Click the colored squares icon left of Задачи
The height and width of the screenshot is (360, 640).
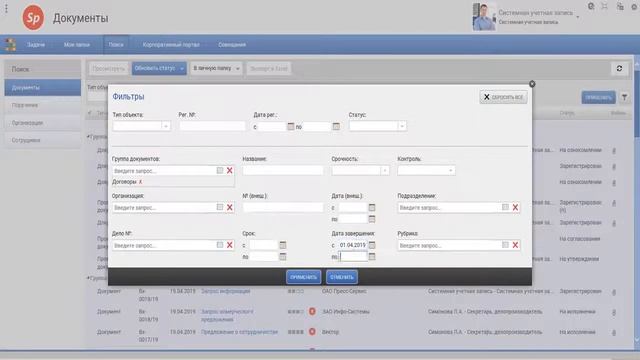[10, 44]
